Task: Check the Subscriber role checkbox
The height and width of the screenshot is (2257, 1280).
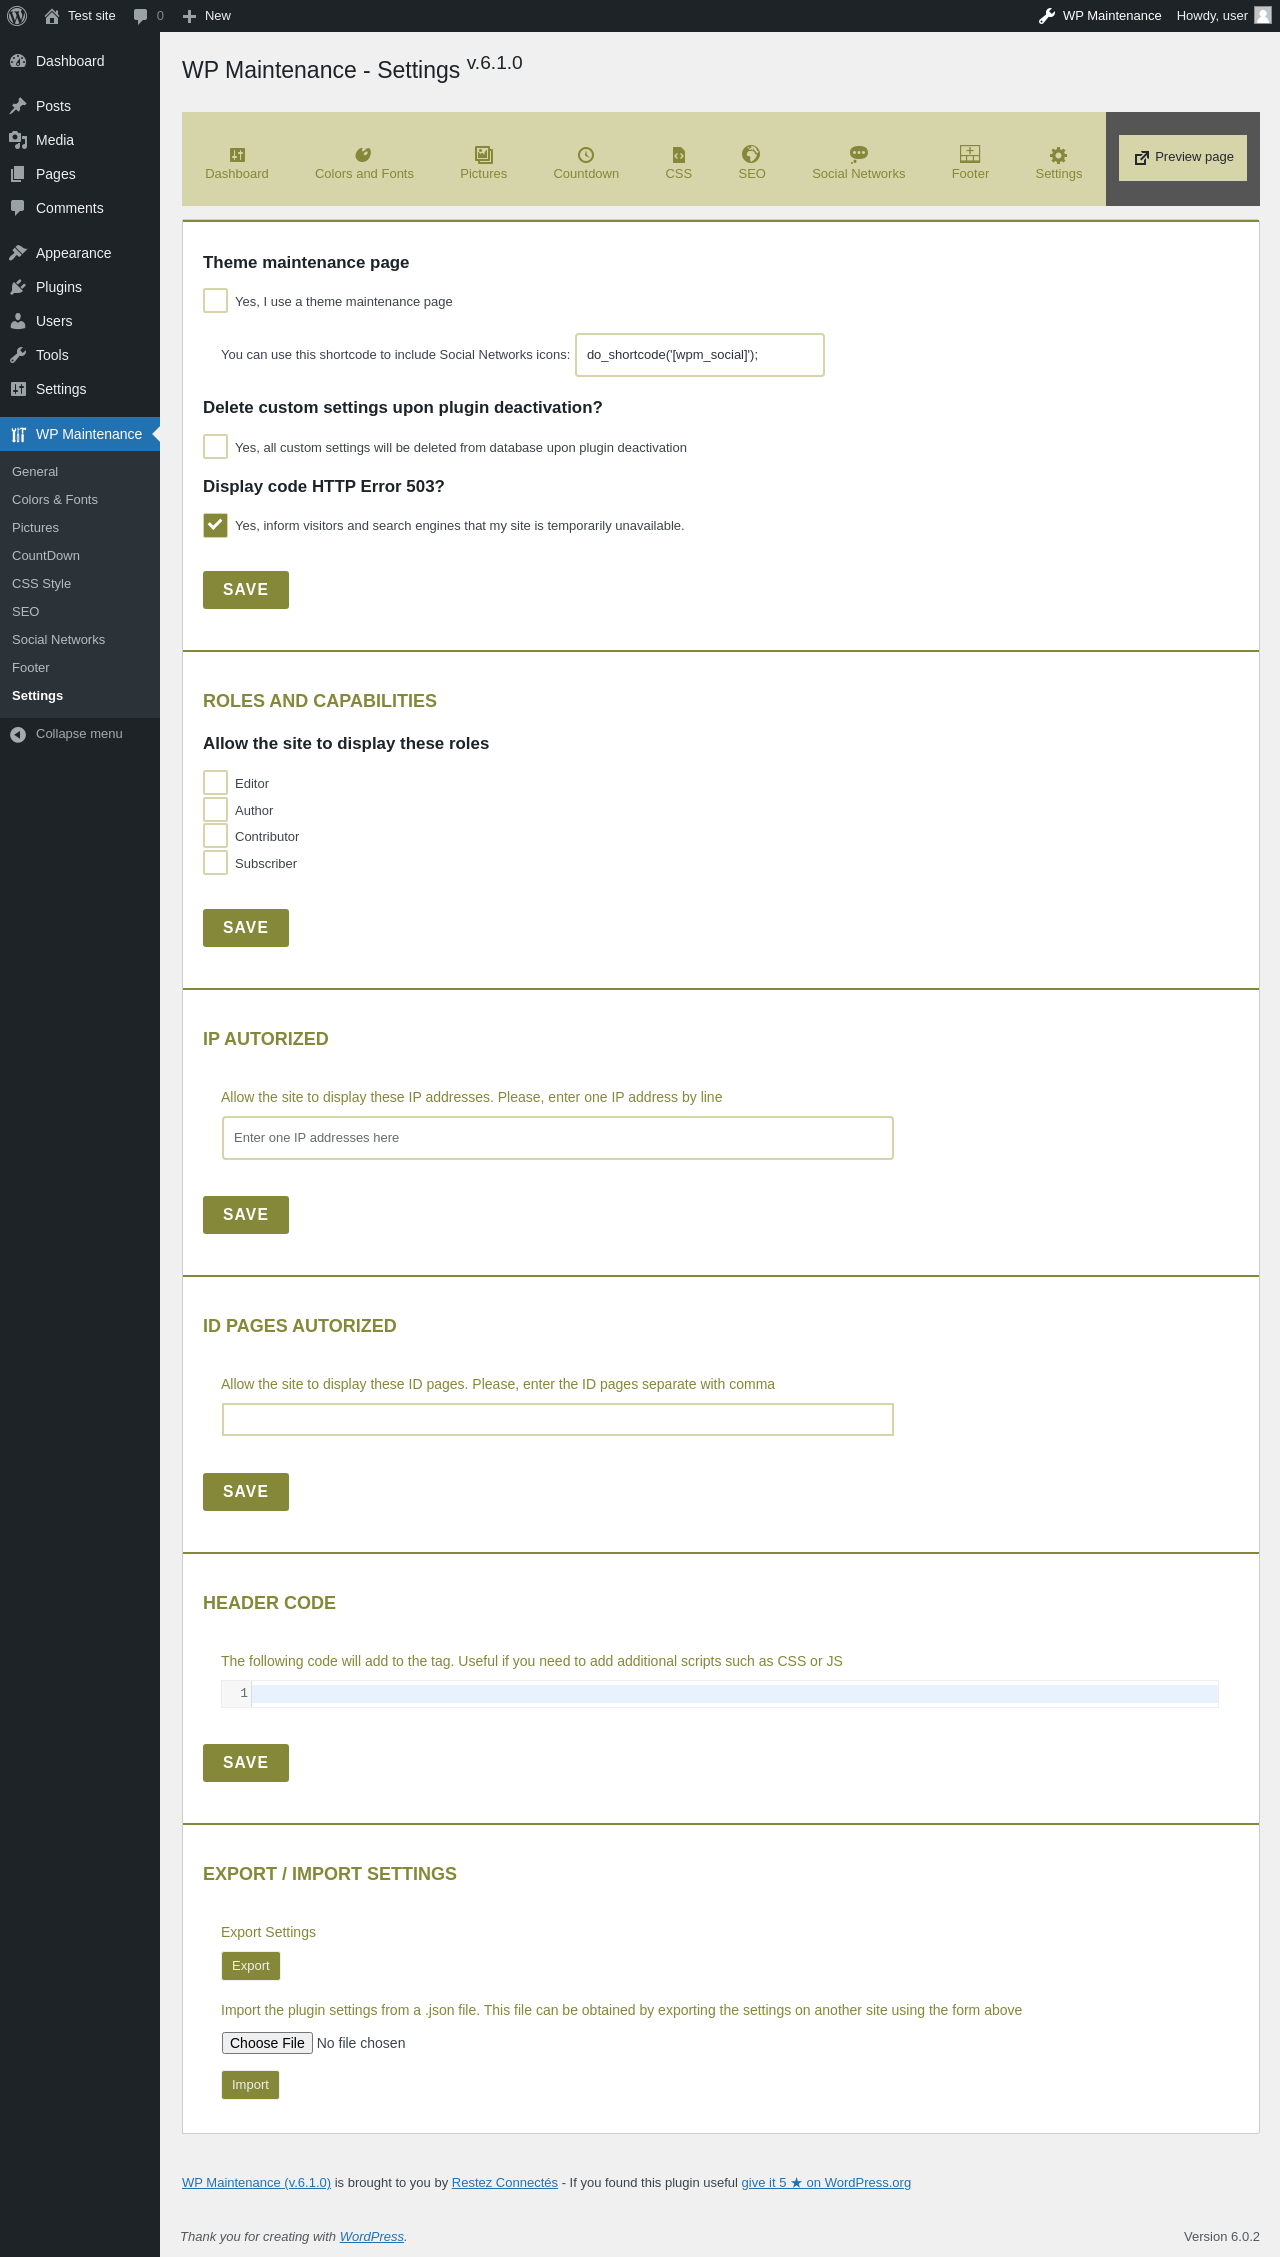Action: (215, 862)
